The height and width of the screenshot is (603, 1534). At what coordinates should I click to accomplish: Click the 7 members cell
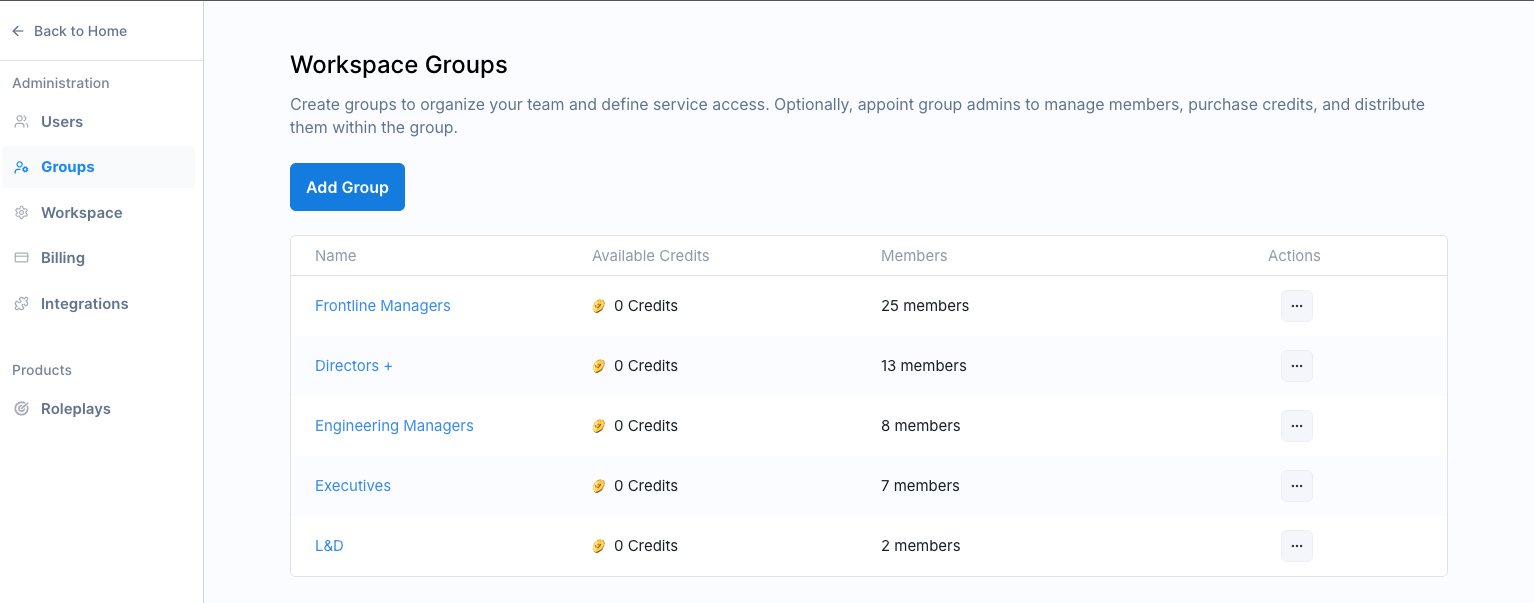click(920, 486)
